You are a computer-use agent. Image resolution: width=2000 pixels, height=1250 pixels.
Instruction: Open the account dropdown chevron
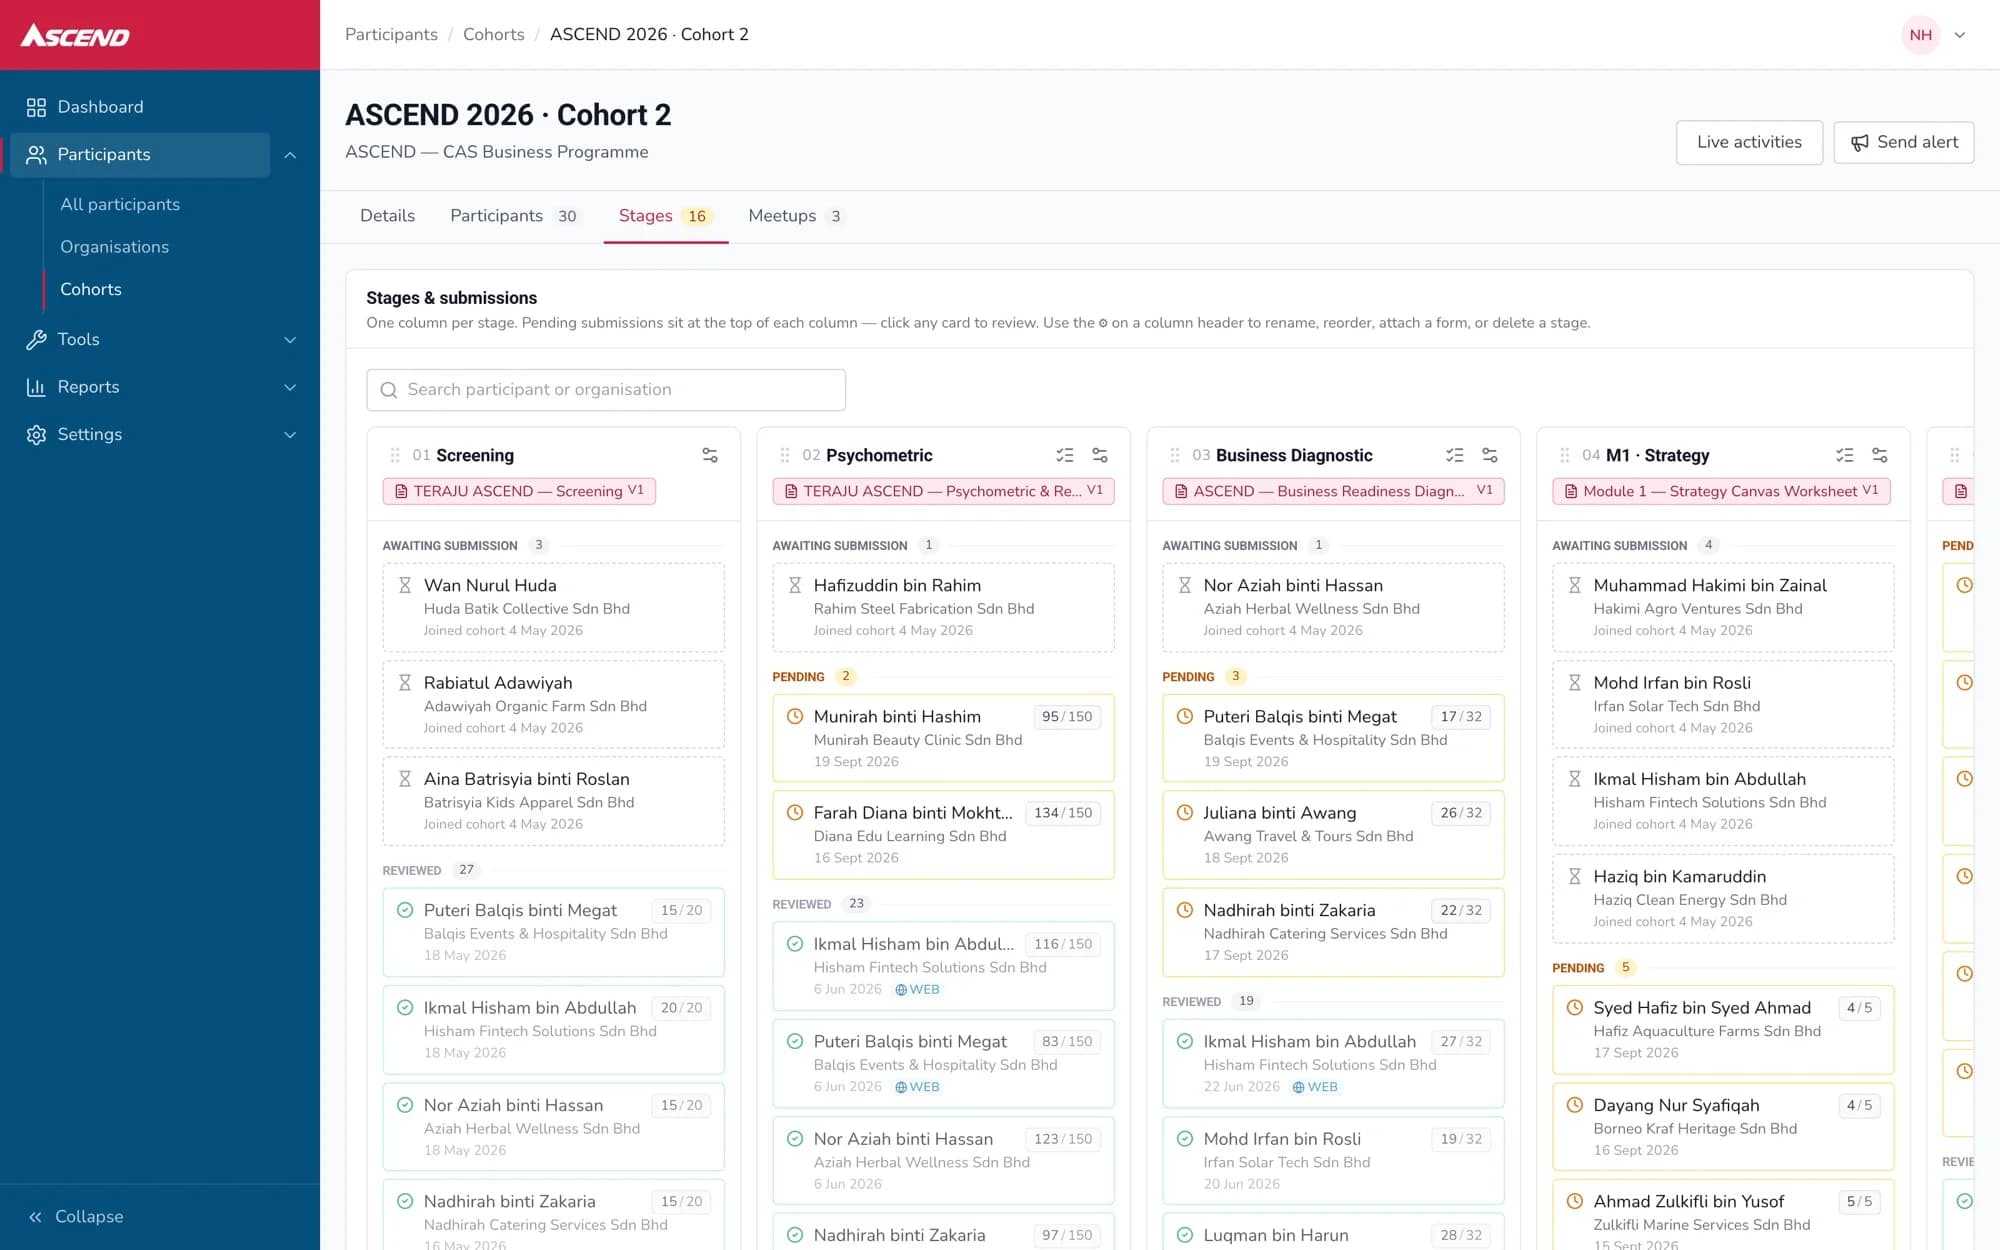[x=1960, y=35]
